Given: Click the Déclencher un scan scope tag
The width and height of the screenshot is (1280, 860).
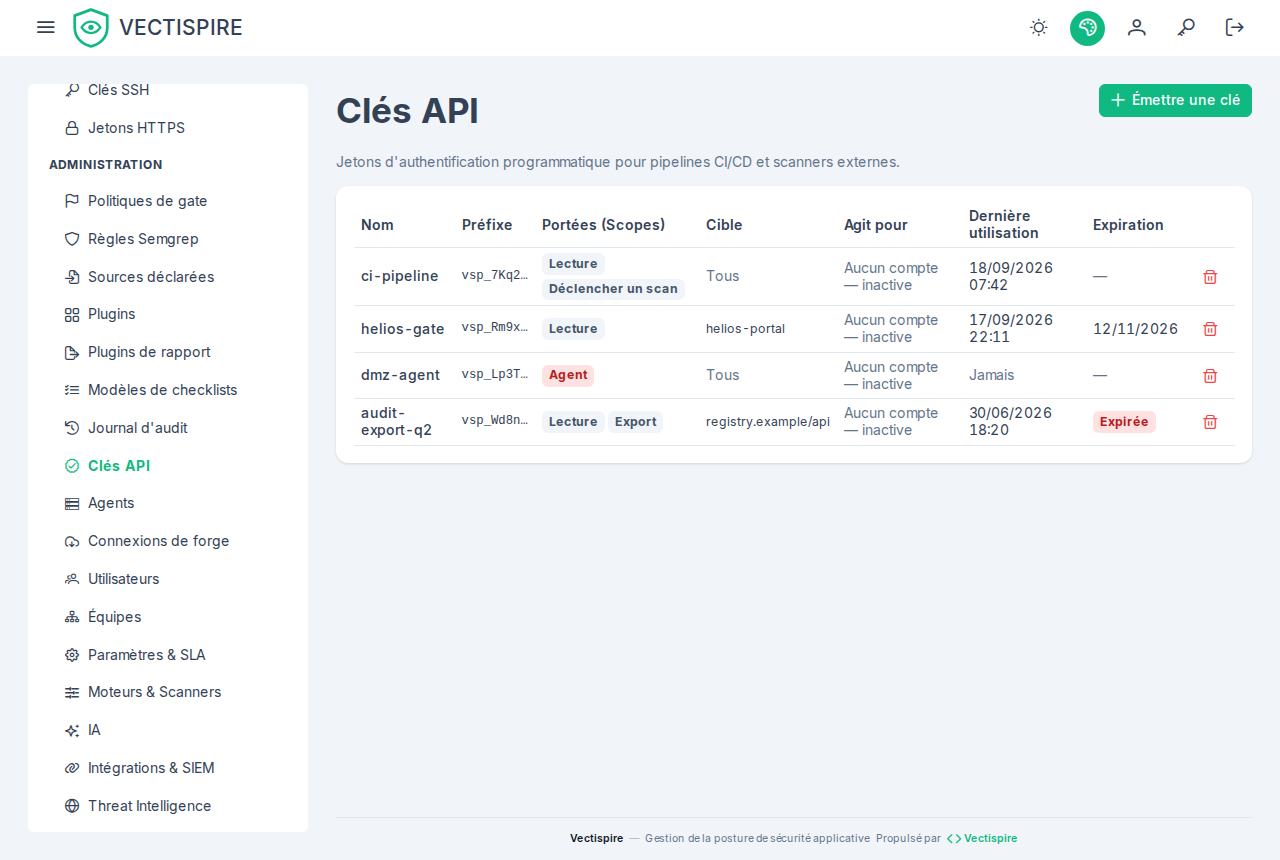Looking at the screenshot, I should pyautogui.click(x=613, y=289).
